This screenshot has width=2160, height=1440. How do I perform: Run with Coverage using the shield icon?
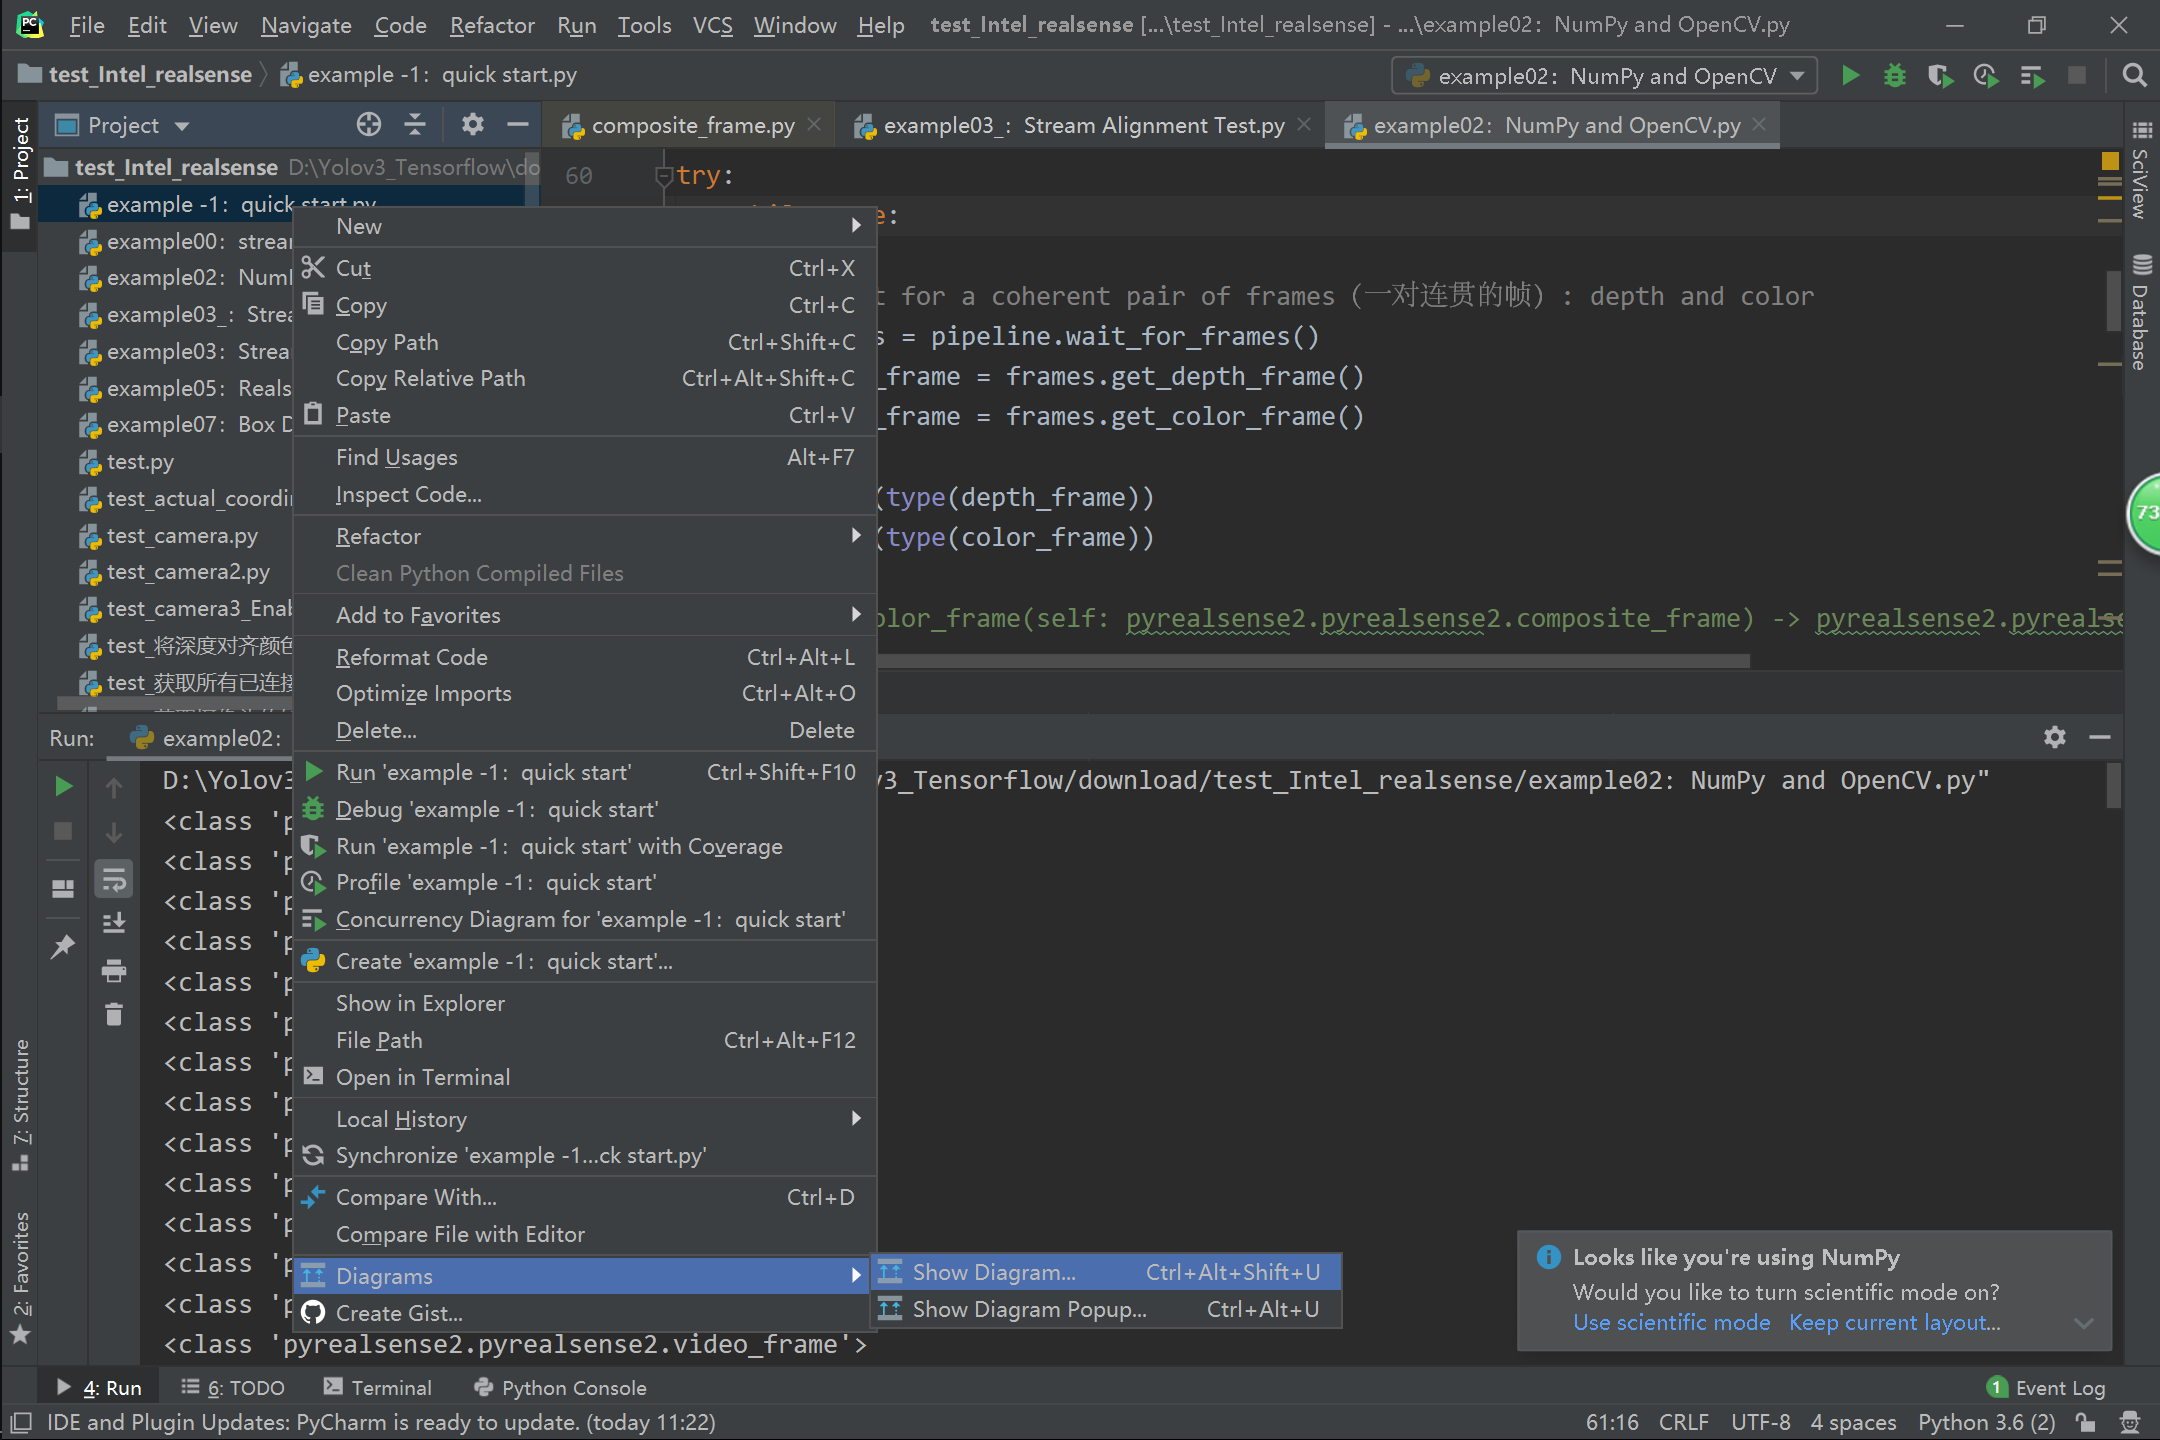[1941, 75]
